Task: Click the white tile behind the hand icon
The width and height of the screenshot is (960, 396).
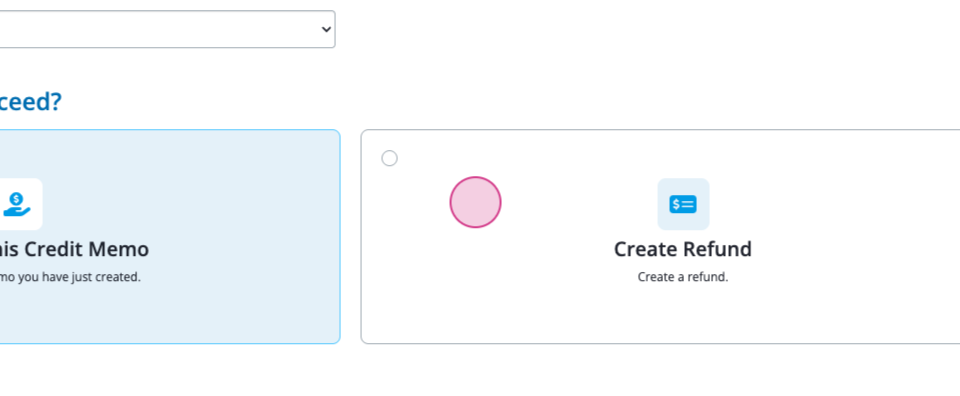Action: pyautogui.click(x=21, y=204)
